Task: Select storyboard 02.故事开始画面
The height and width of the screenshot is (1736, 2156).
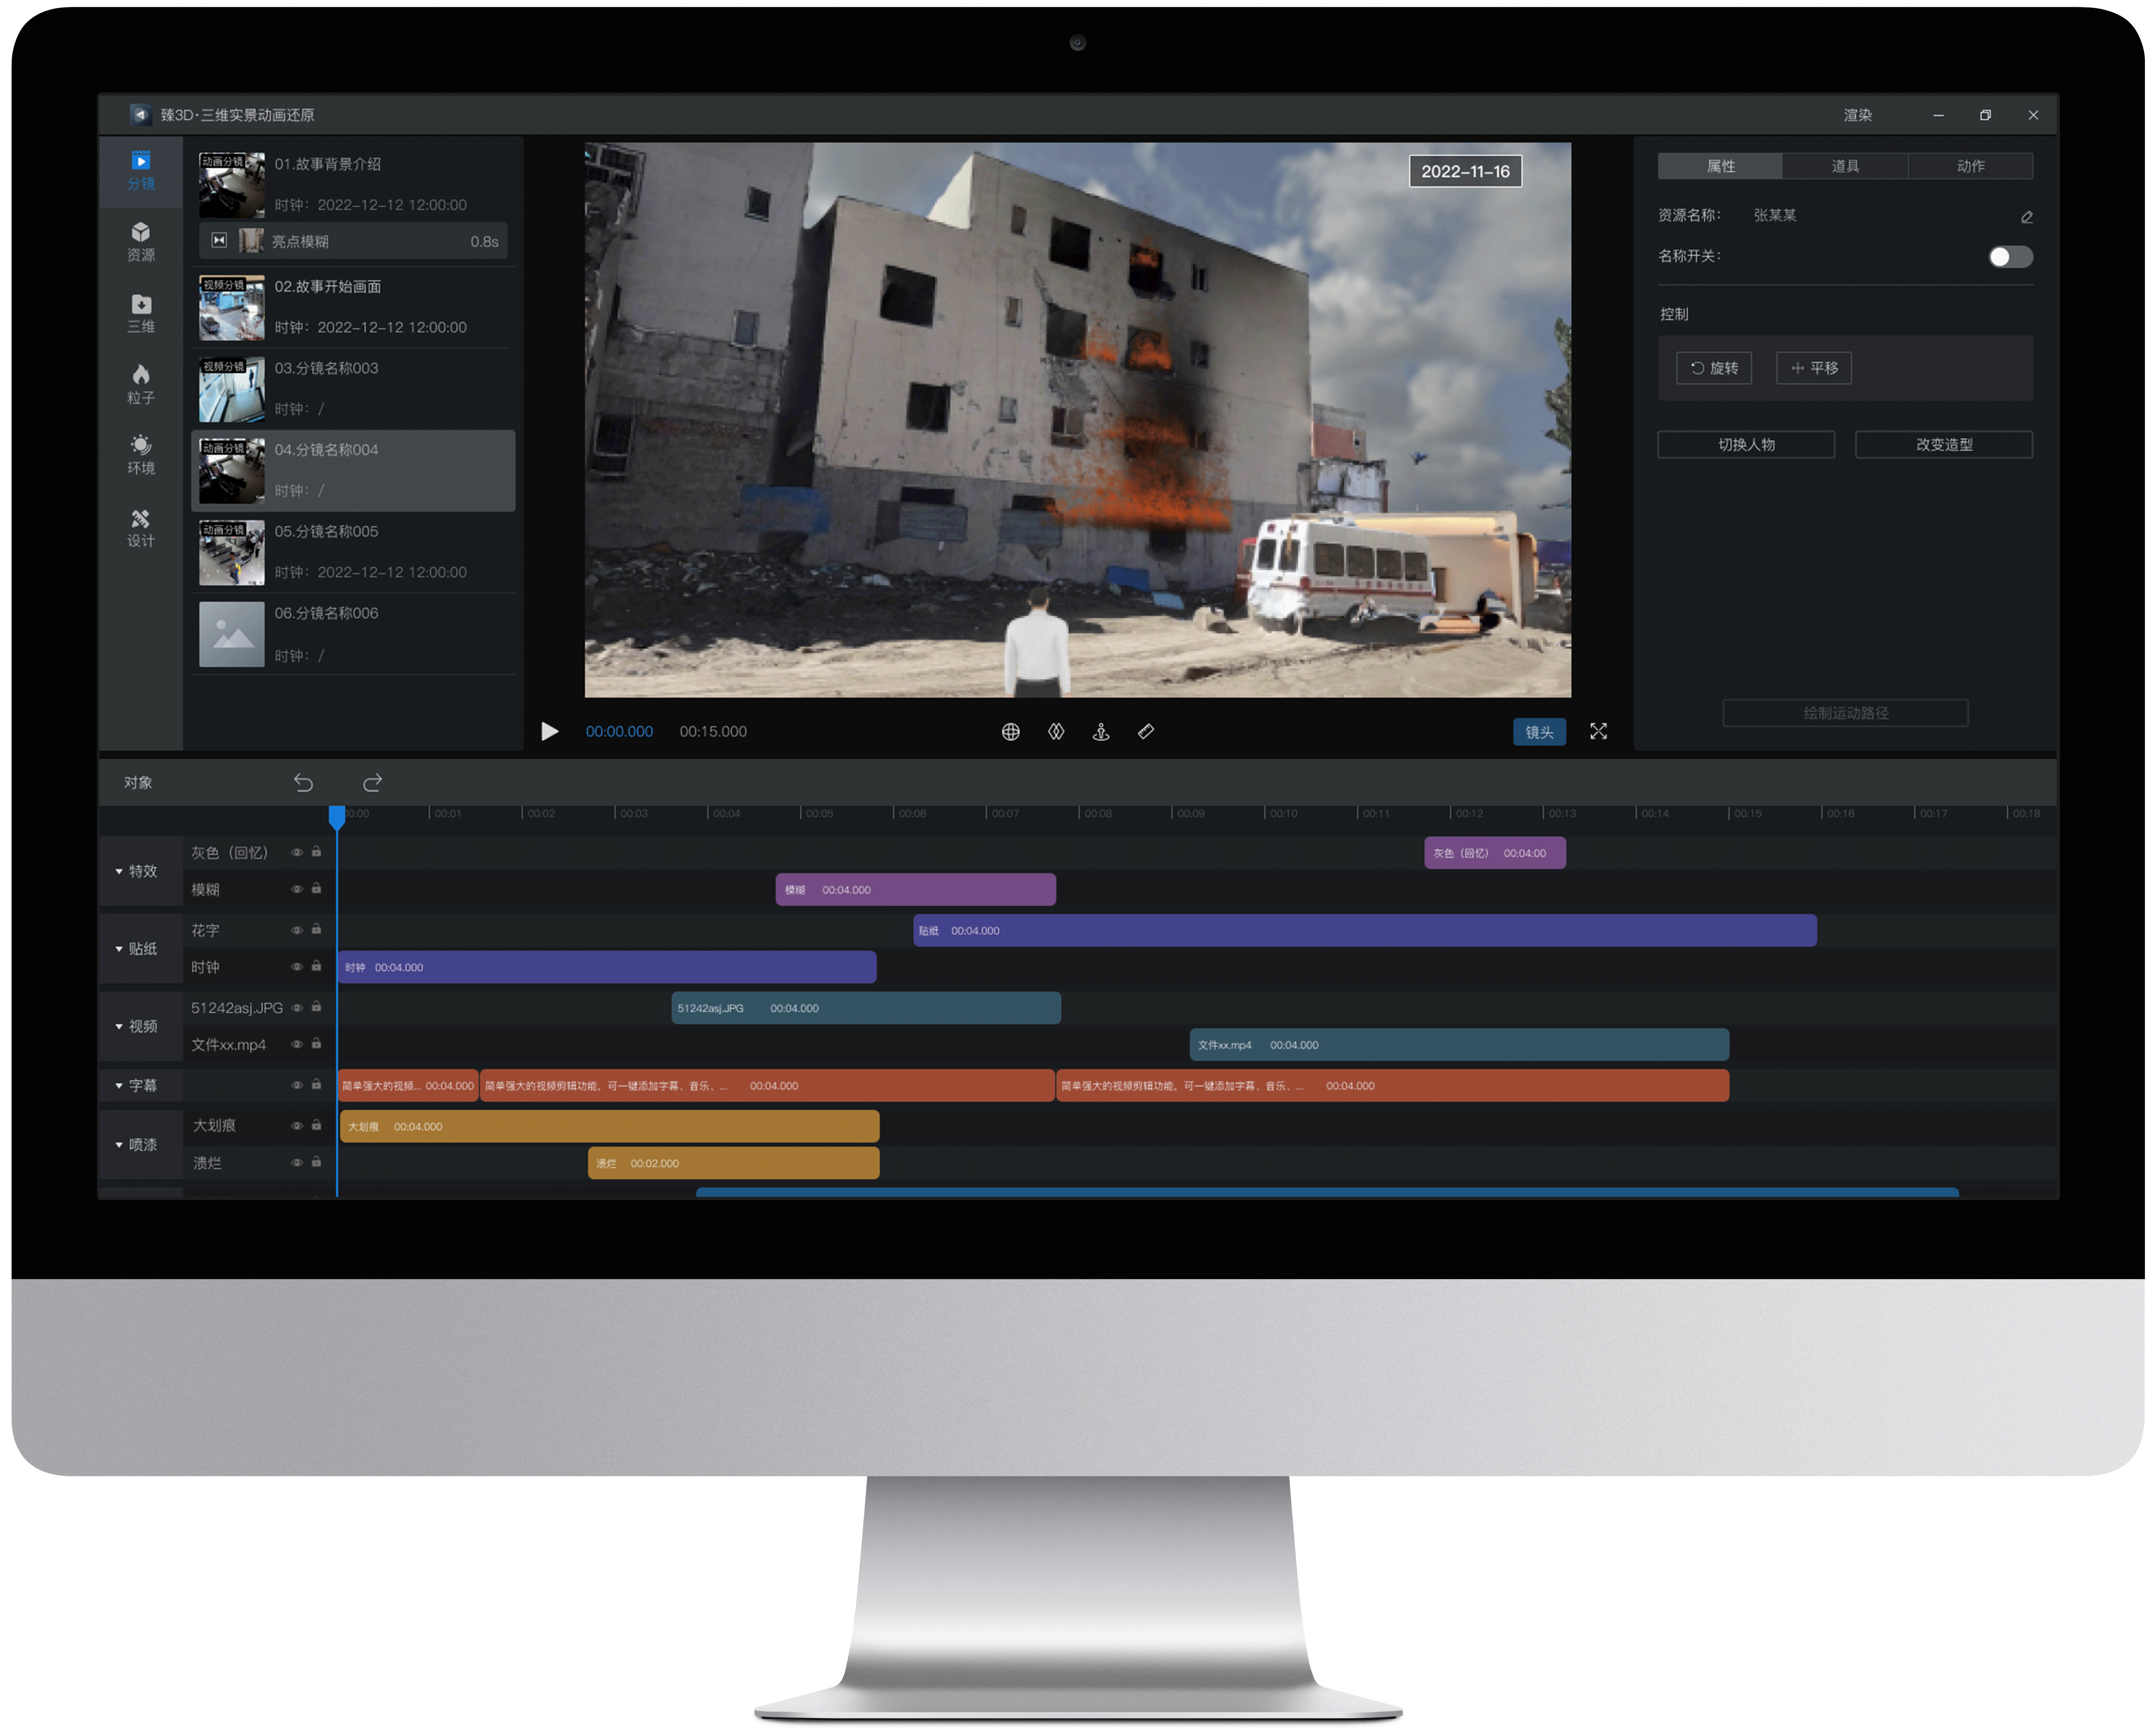Action: coord(353,307)
